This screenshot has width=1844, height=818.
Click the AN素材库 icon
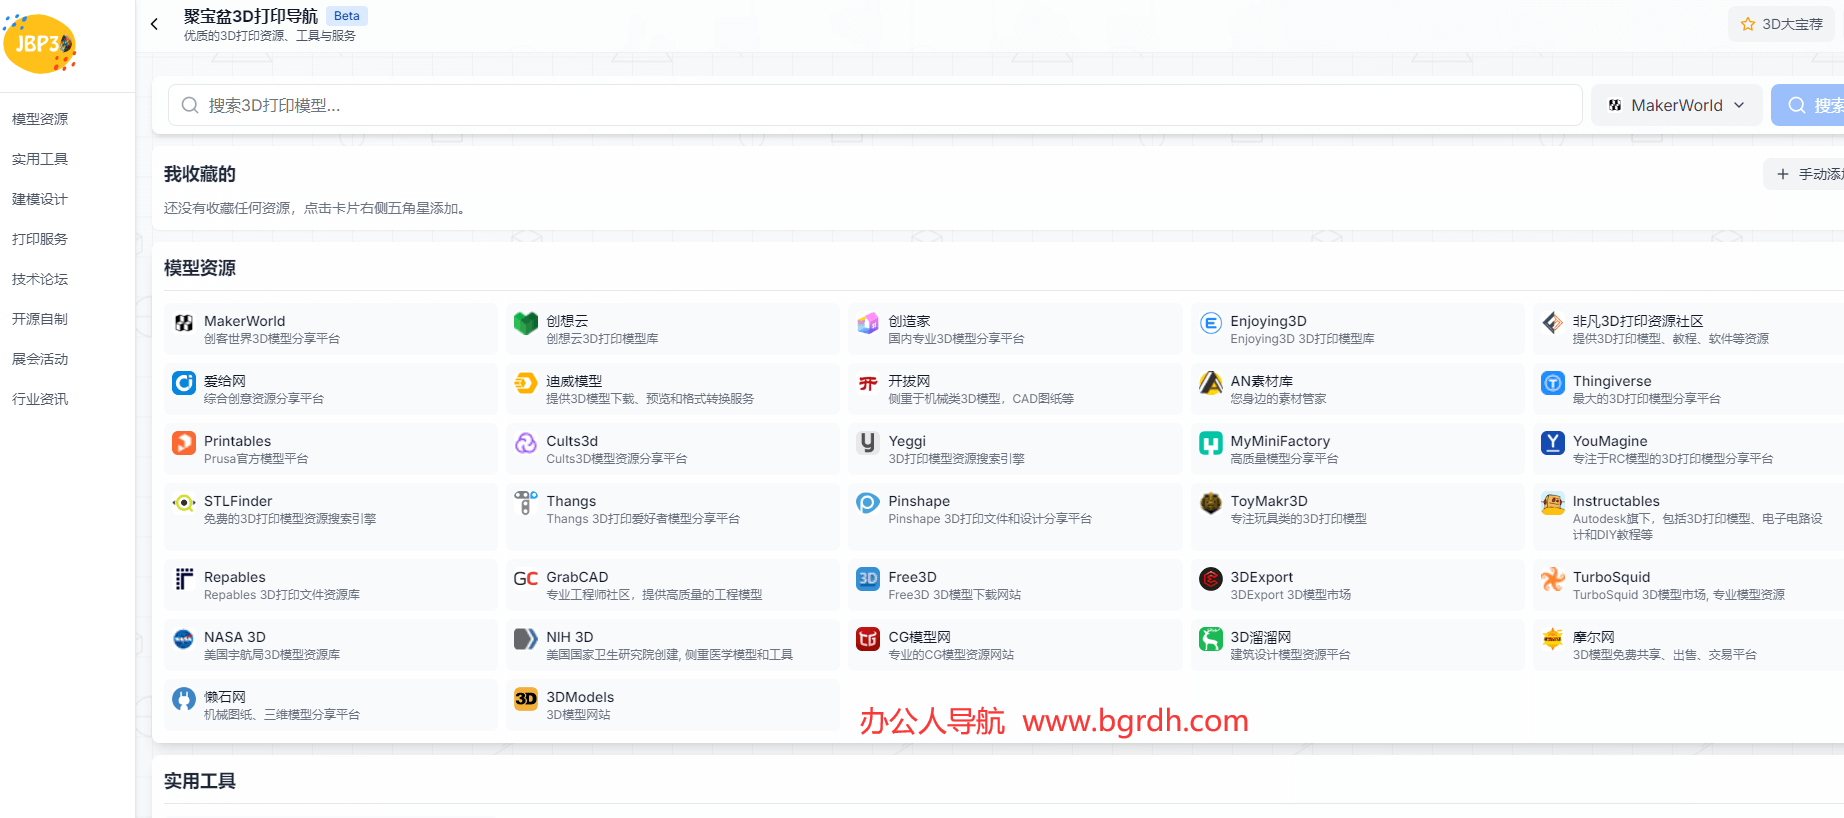pyautogui.click(x=1211, y=383)
